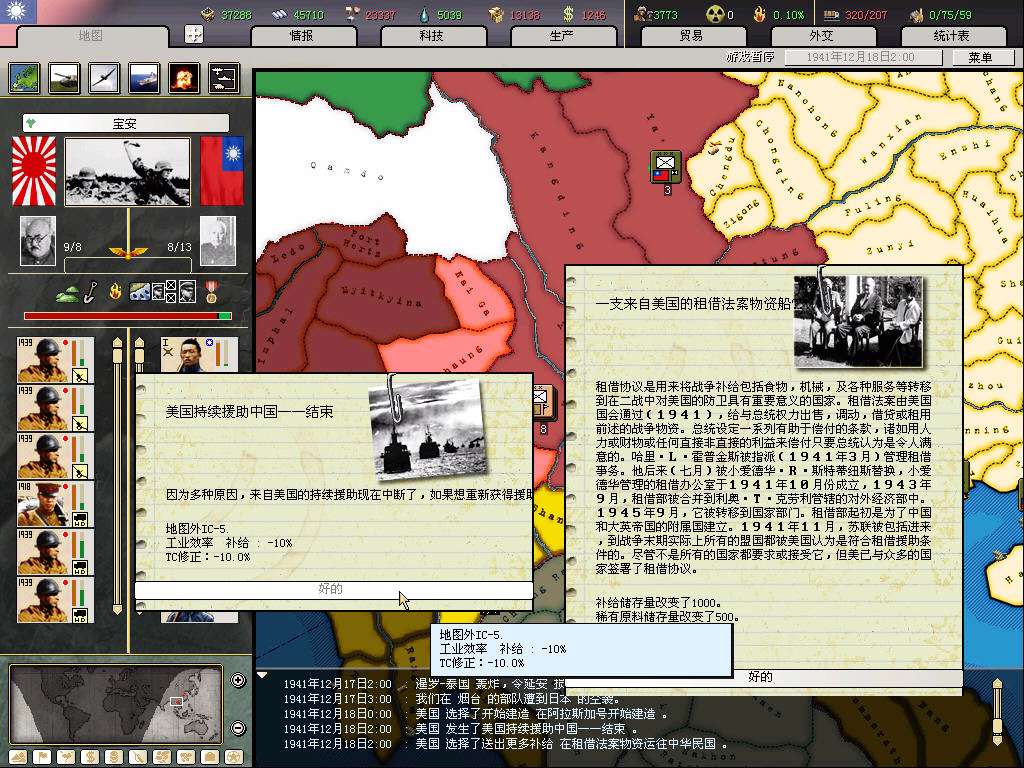
Task: Click the star-in-circle map mode button
Action: (234, 758)
